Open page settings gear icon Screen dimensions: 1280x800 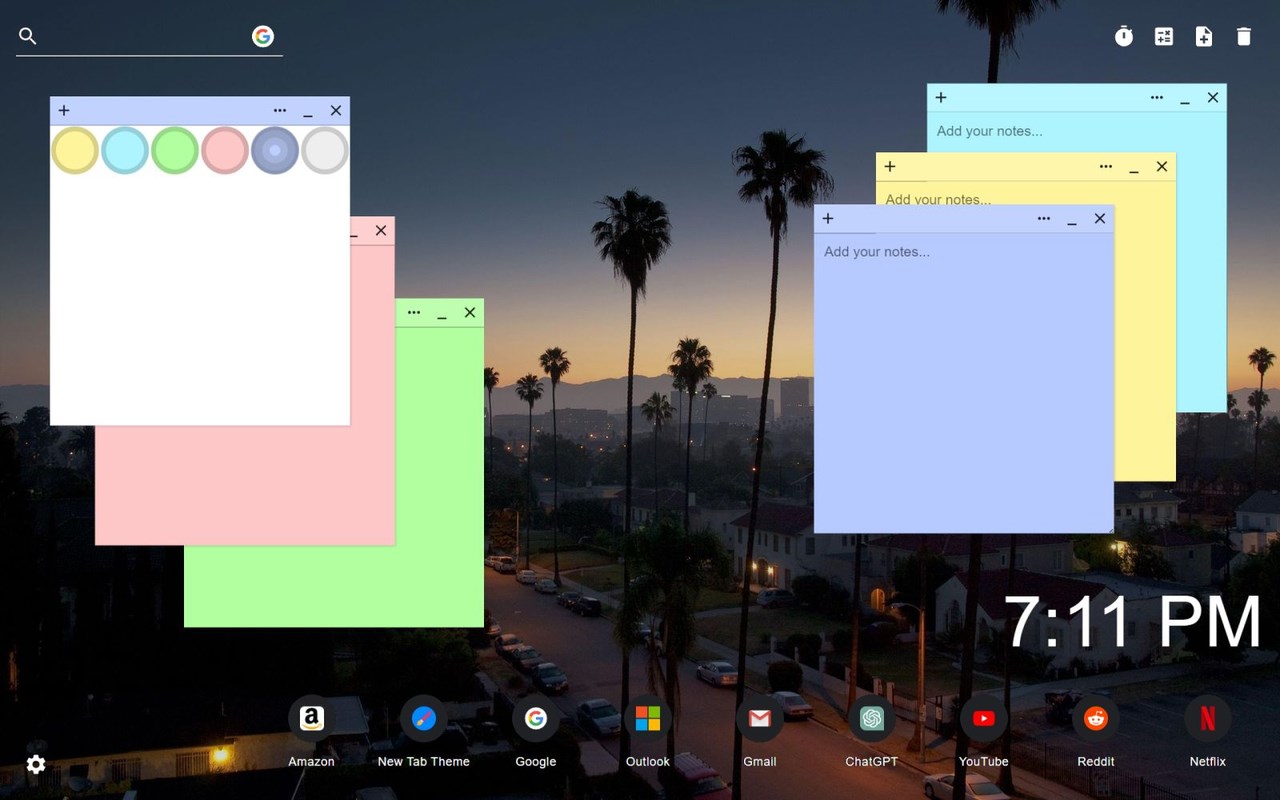click(x=36, y=765)
